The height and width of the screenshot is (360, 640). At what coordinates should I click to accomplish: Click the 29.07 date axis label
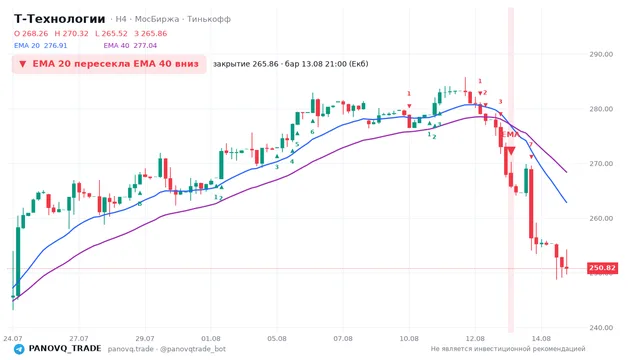144,338
